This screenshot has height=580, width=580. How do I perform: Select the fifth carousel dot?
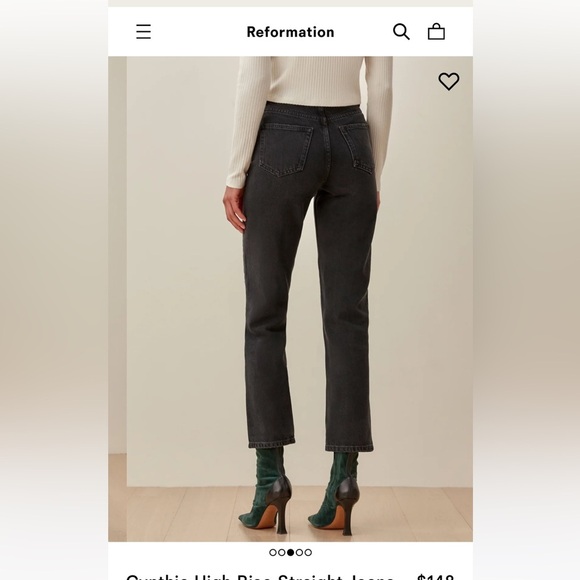pos(308,553)
